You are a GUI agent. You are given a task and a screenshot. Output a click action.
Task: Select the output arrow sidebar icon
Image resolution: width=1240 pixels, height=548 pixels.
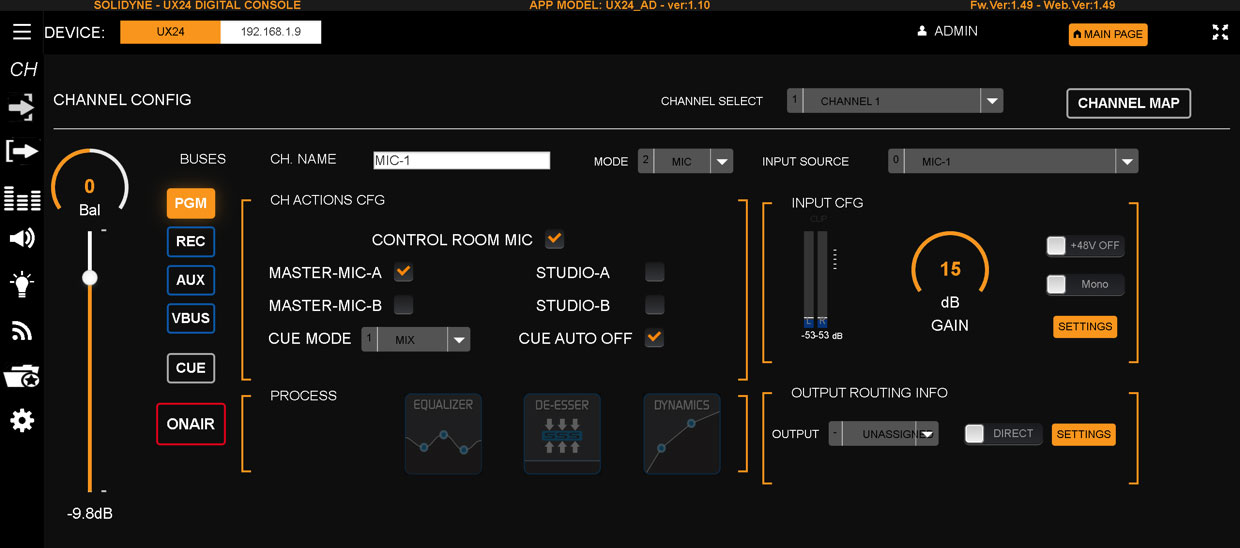pos(22,151)
